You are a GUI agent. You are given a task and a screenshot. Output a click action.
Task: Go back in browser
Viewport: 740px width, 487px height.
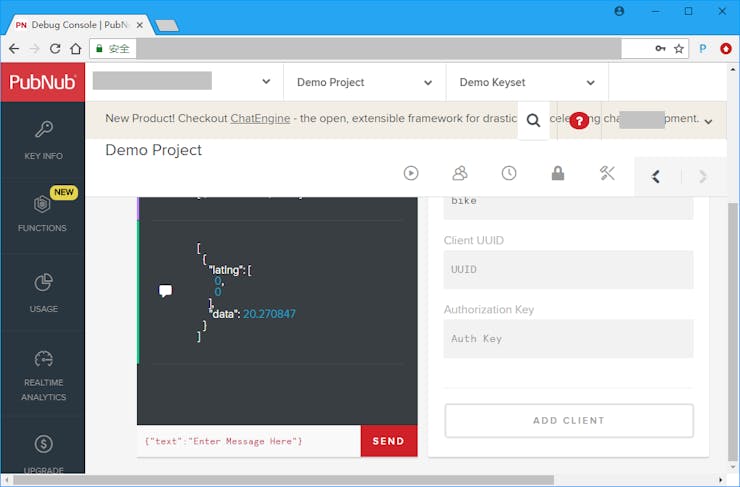14,49
